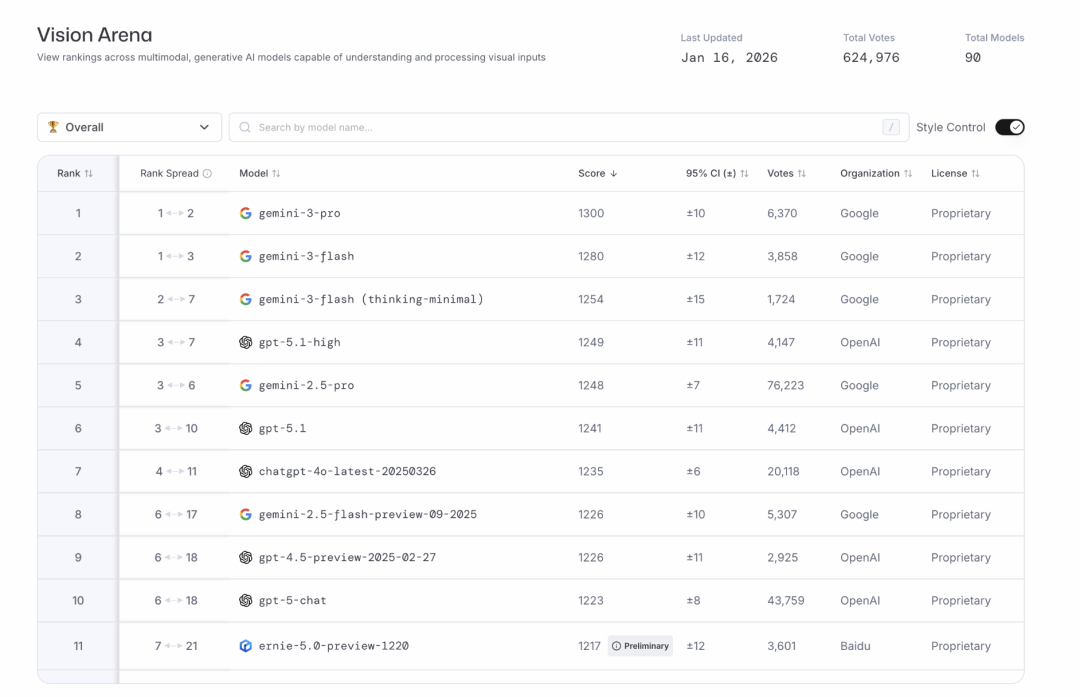This screenshot has width=1080, height=697.
Task: Open the gemini-3-pro model name
Action: [x=300, y=214]
